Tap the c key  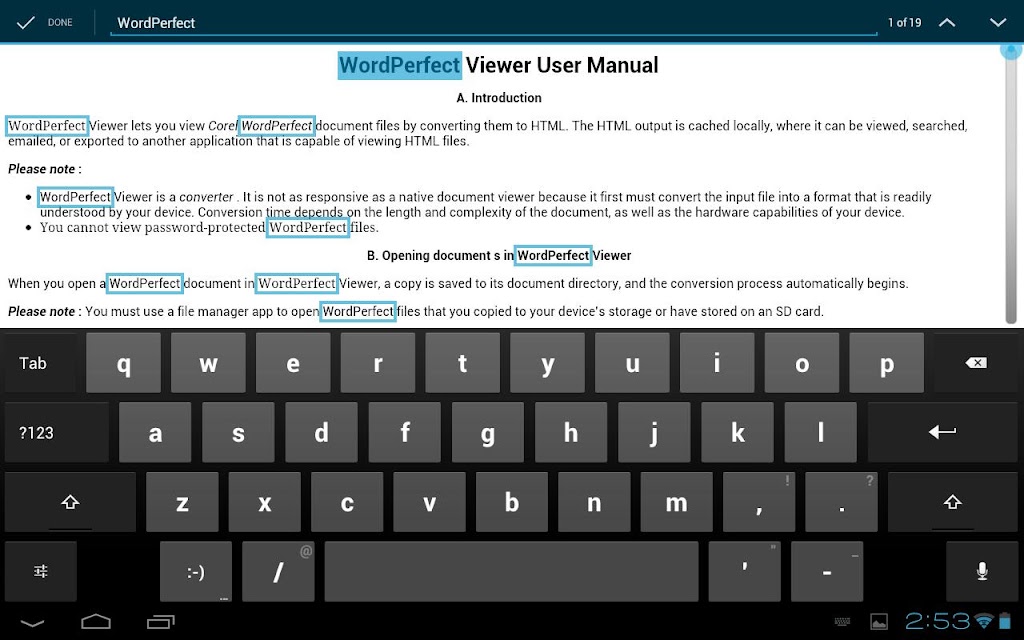tap(347, 502)
